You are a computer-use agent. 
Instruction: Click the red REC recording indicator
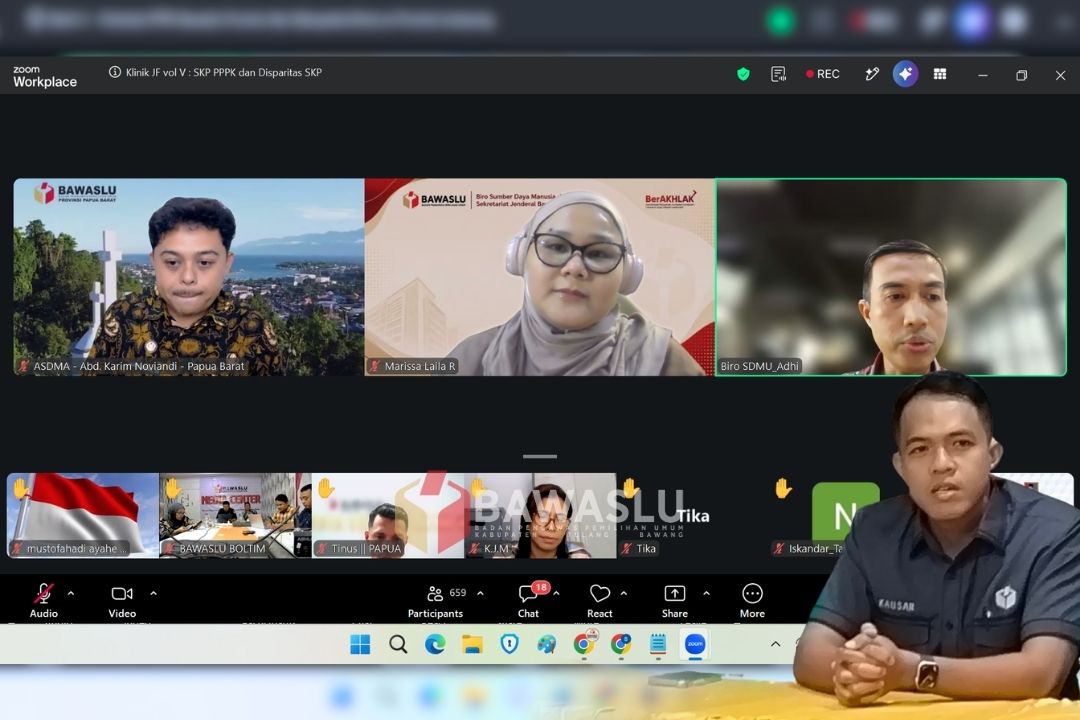[x=823, y=74]
